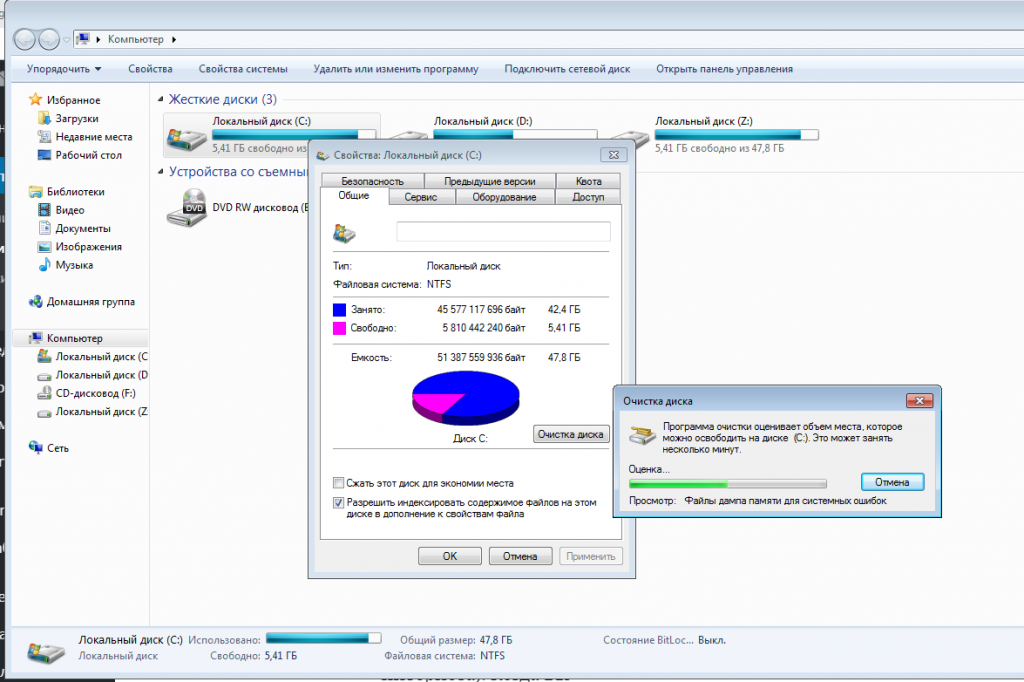This screenshot has height=682, width=1024.
Task: Switch to the Предыдущие версии tab
Action: [490, 181]
